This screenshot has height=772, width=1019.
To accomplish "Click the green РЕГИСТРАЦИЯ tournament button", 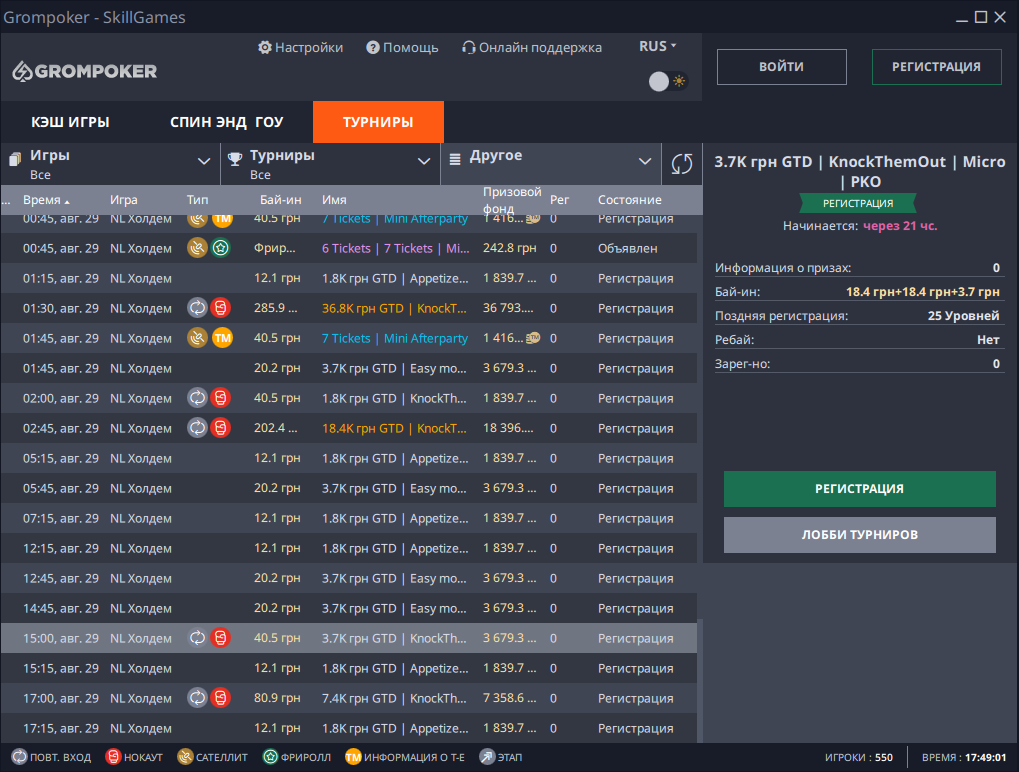I will [859, 489].
